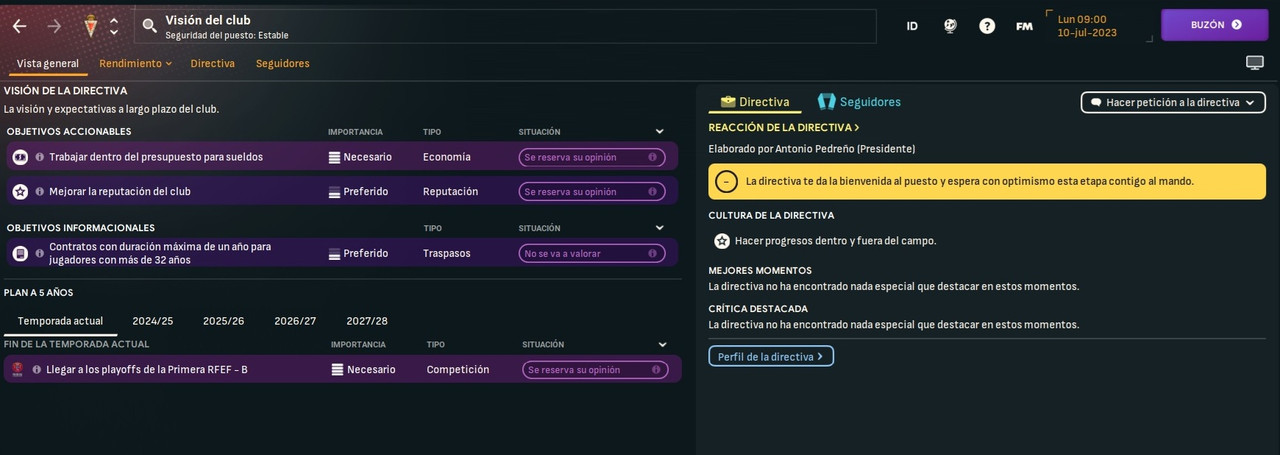This screenshot has width=1280, height=455.
Task: Click the date Lun 09:00 10-jul-2023
Action: pyautogui.click(x=1088, y=25)
